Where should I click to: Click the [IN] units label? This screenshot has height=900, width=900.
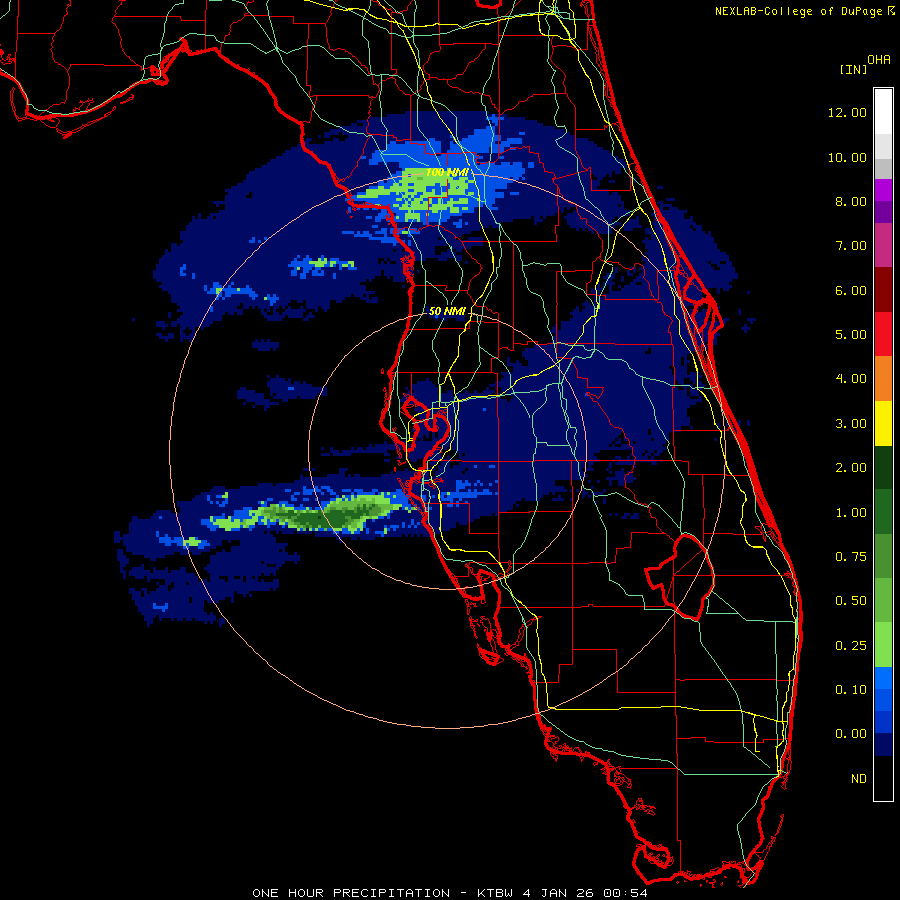click(x=853, y=69)
